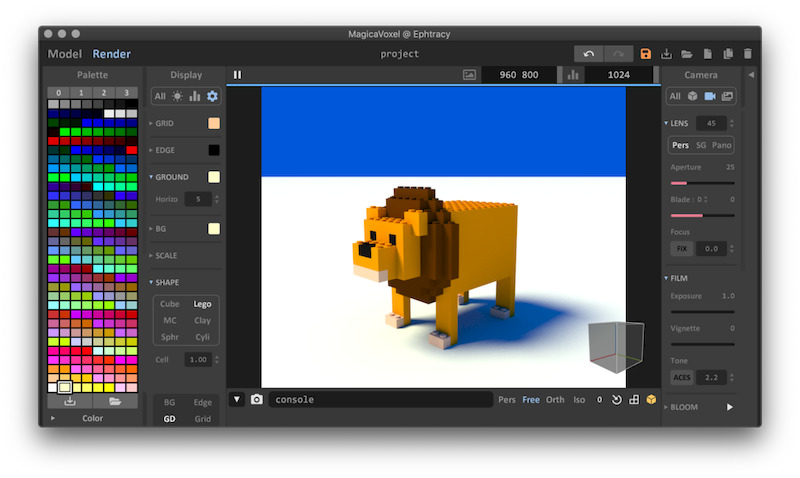The height and width of the screenshot is (478, 800).
Task: Expand the GRID section
Action: (x=164, y=124)
